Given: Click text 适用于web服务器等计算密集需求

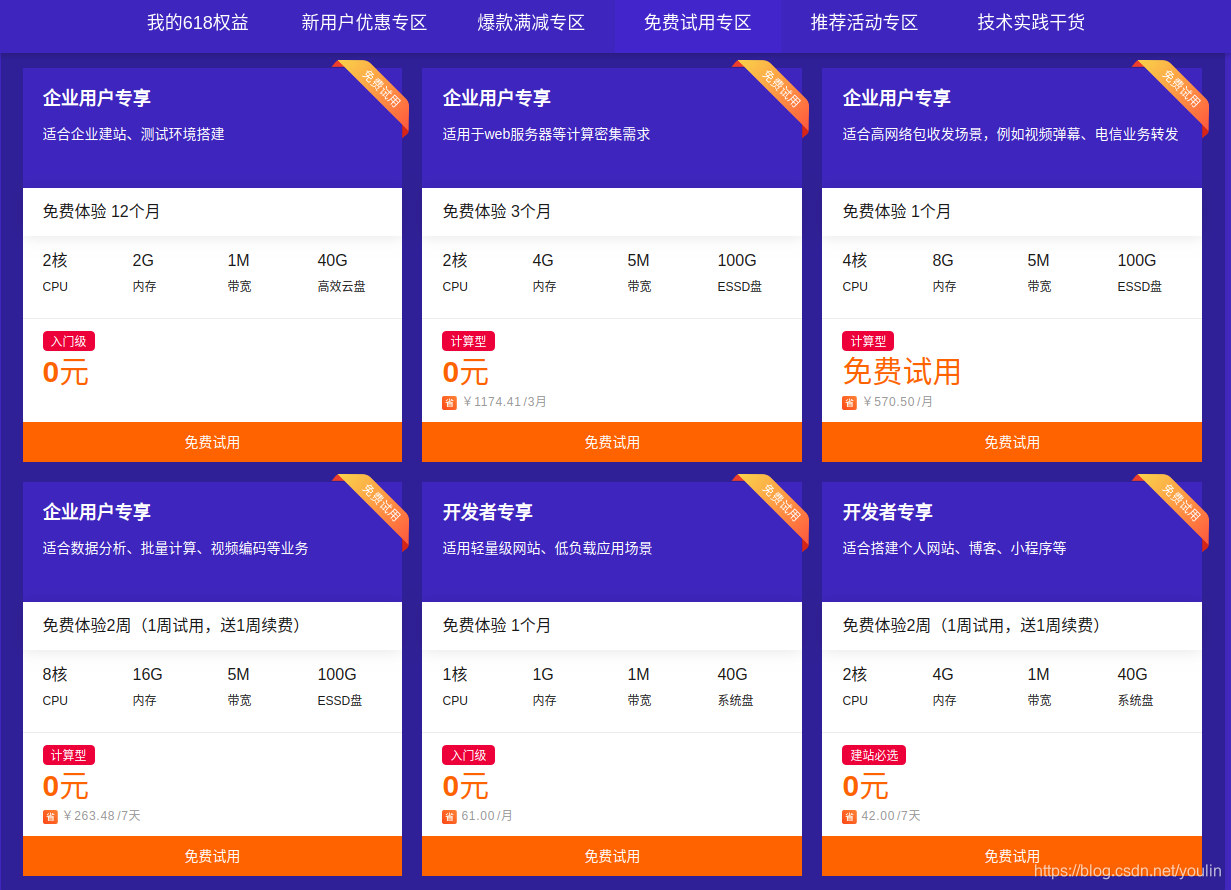Looking at the screenshot, I should (547, 134).
